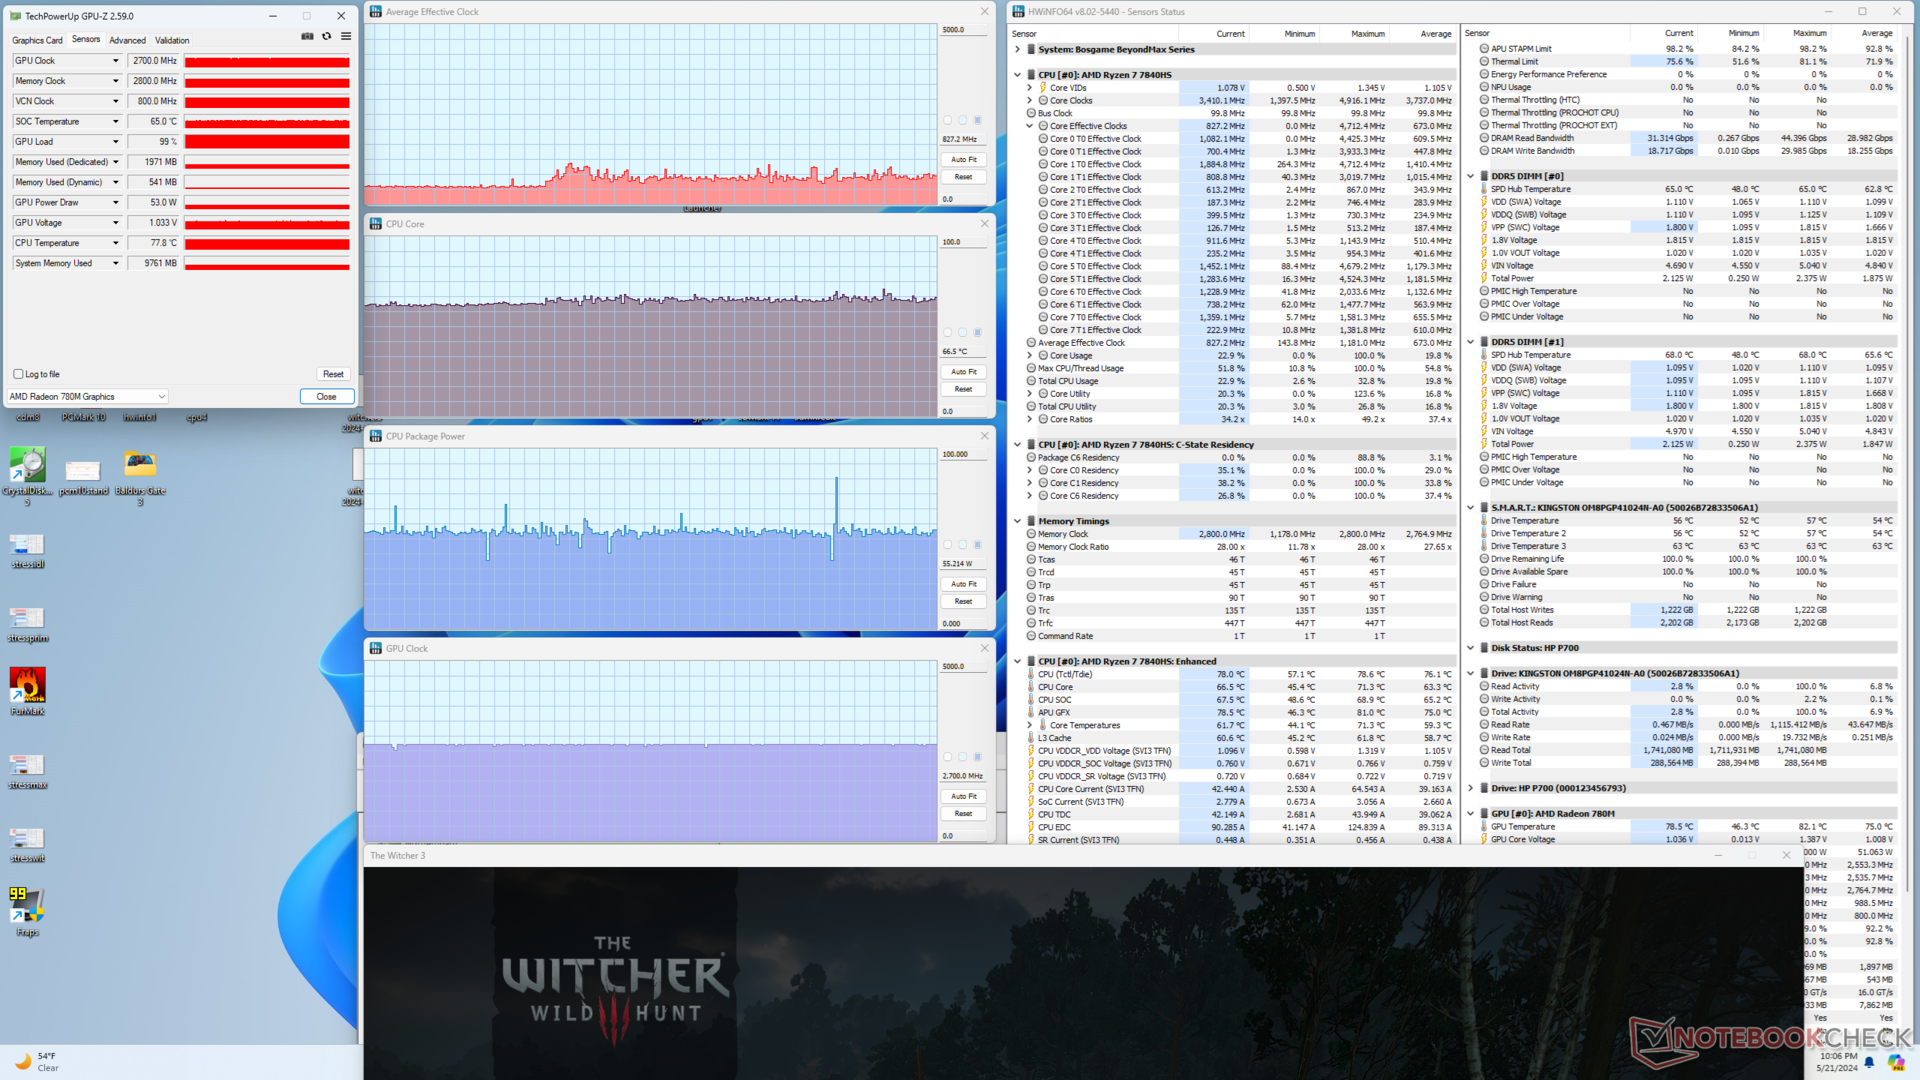This screenshot has height=1080, width=1920.
Task: Open the GPU-Z hamburger menu icon
Action: click(x=346, y=36)
